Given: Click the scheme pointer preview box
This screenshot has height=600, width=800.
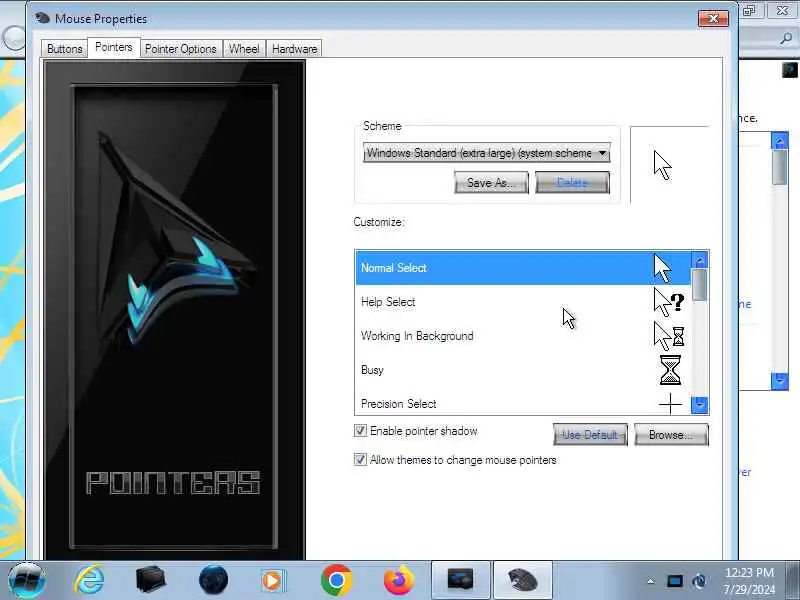Looking at the screenshot, I should coord(669,165).
